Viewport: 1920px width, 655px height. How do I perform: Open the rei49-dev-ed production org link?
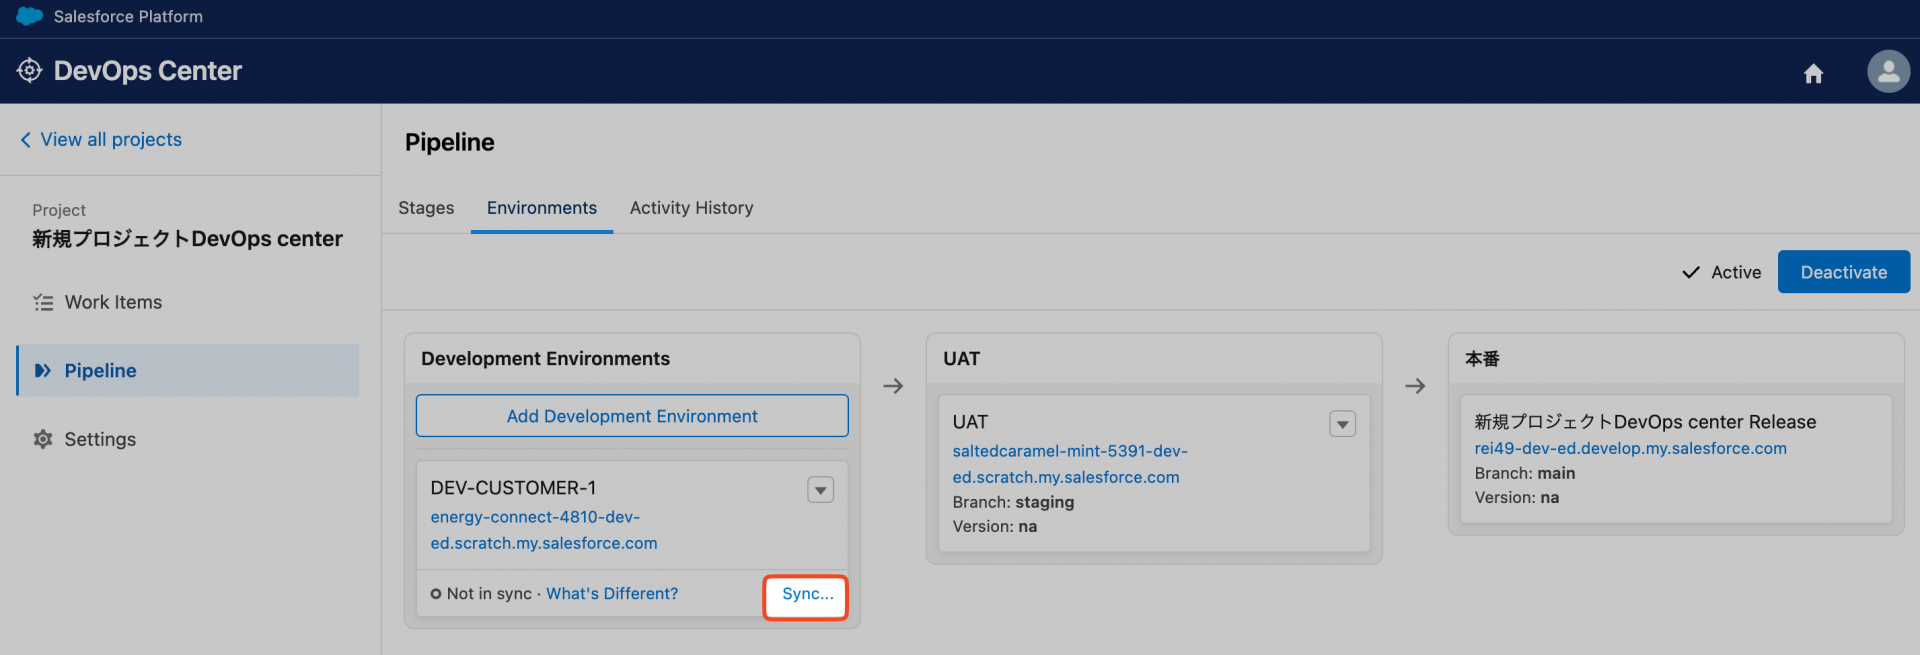(x=1630, y=449)
